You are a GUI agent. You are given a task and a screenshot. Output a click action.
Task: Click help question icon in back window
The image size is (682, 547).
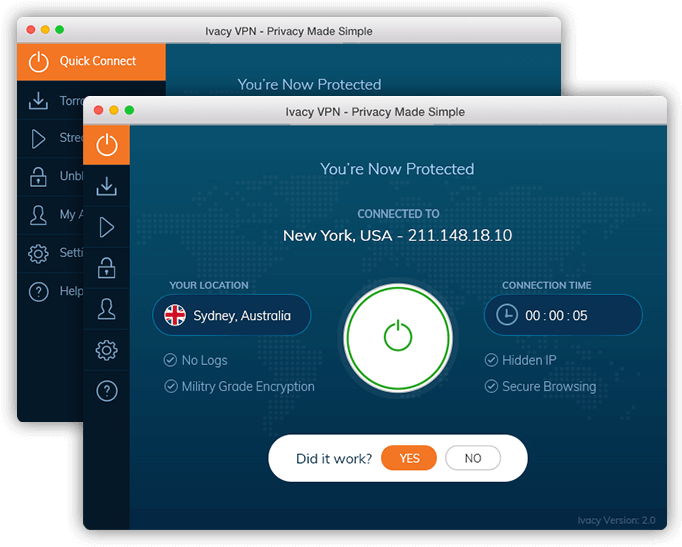tap(38, 292)
